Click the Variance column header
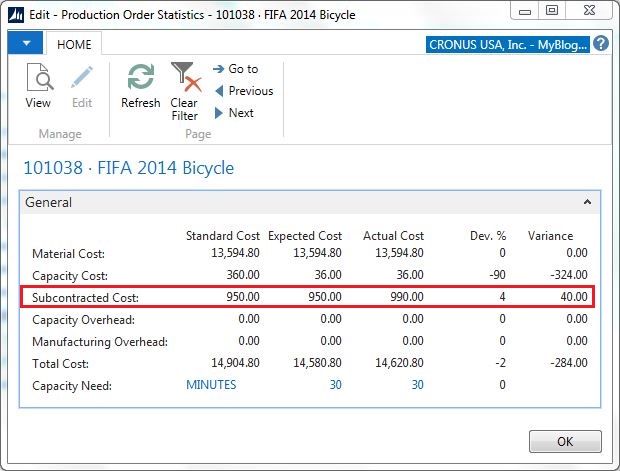620x471 pixels. 550,236
